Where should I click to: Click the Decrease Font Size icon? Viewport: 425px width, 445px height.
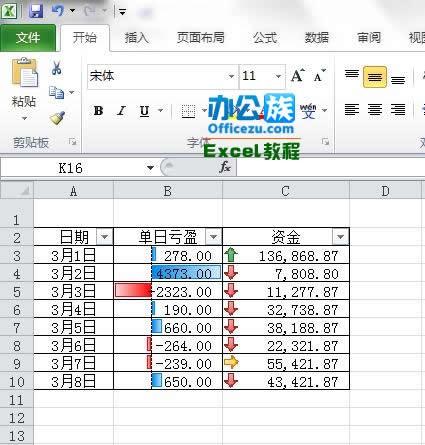tap(319, 76)
